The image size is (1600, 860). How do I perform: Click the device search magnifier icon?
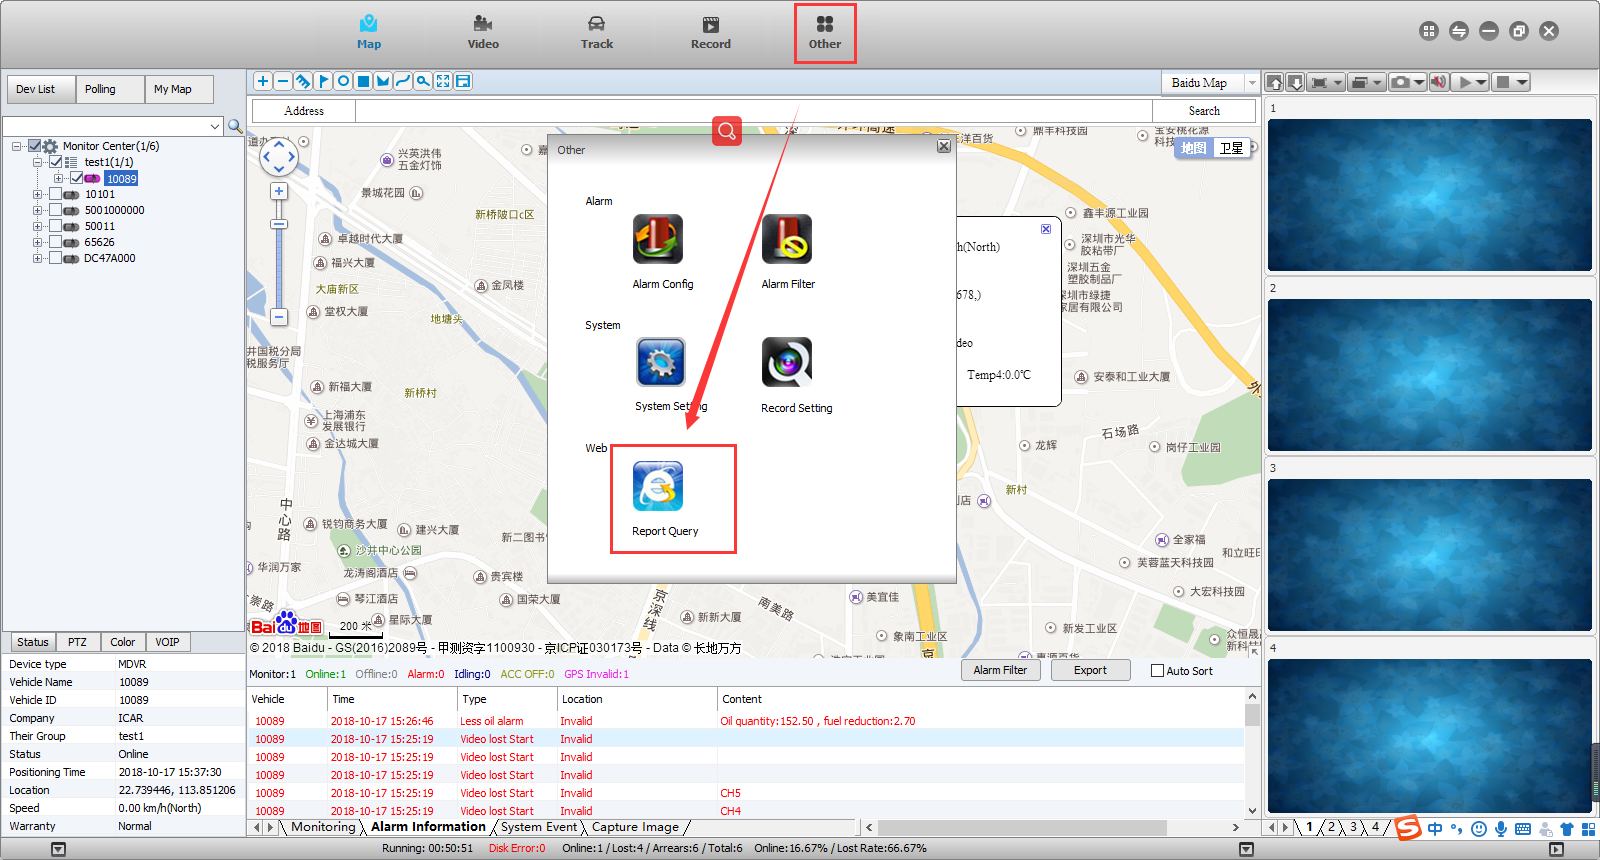pyautogui.click(x=235, y=126)
